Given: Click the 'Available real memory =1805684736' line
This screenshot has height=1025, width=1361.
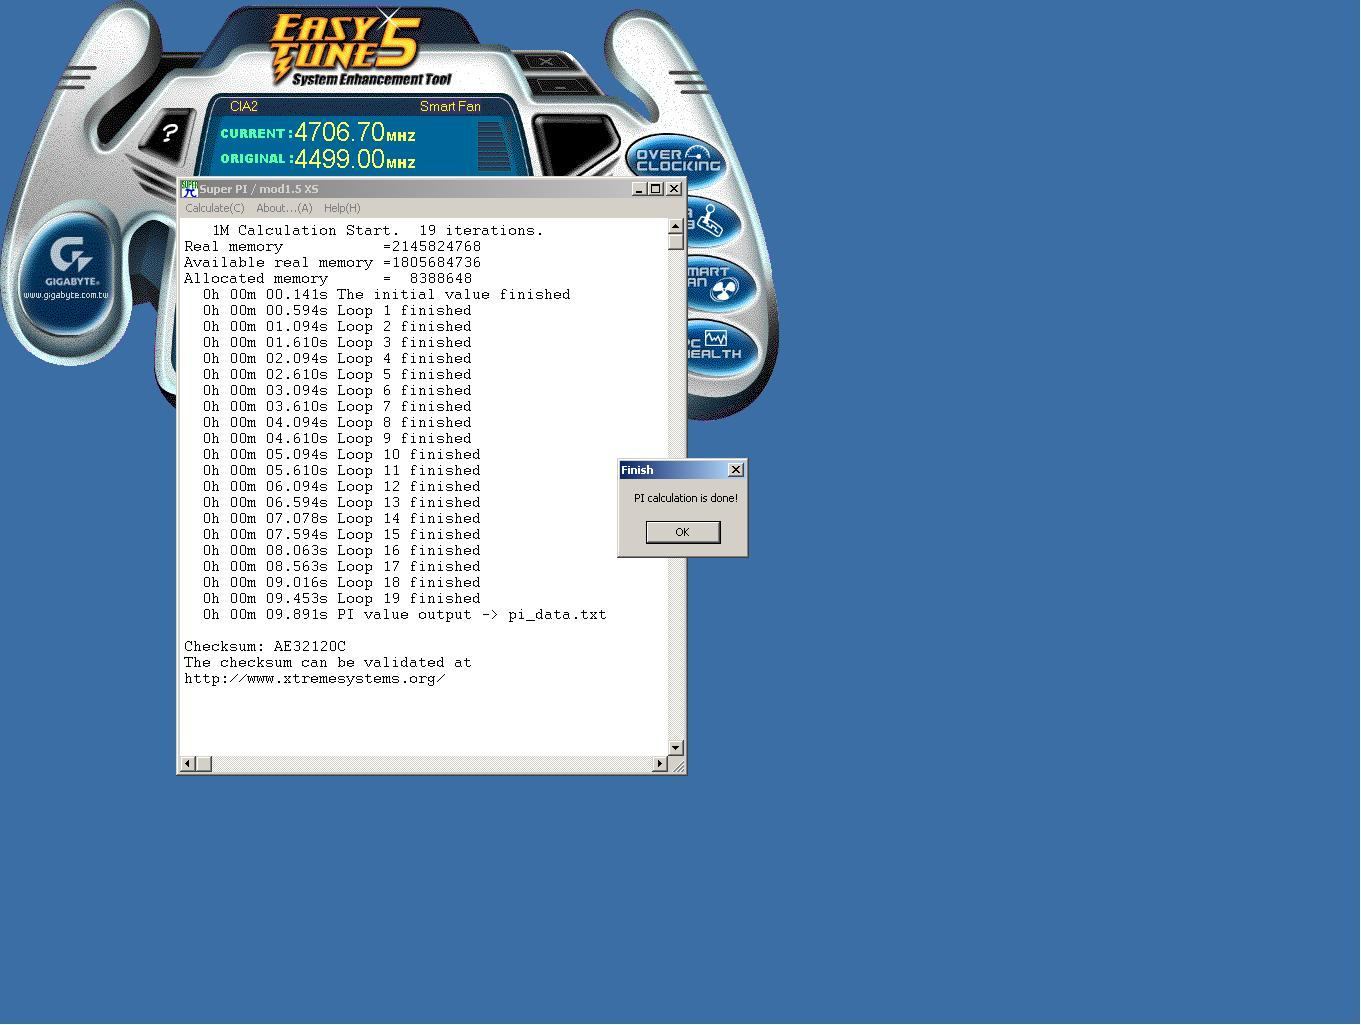Looking at the screenshot, I should (x=333, y=263).
